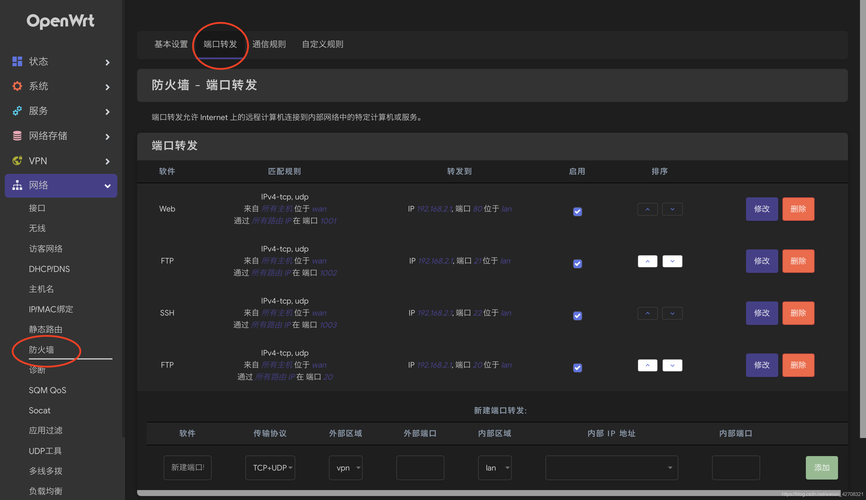Open the internal IP address dropdown
866x500 pixels.
click(x=611, y=468)
